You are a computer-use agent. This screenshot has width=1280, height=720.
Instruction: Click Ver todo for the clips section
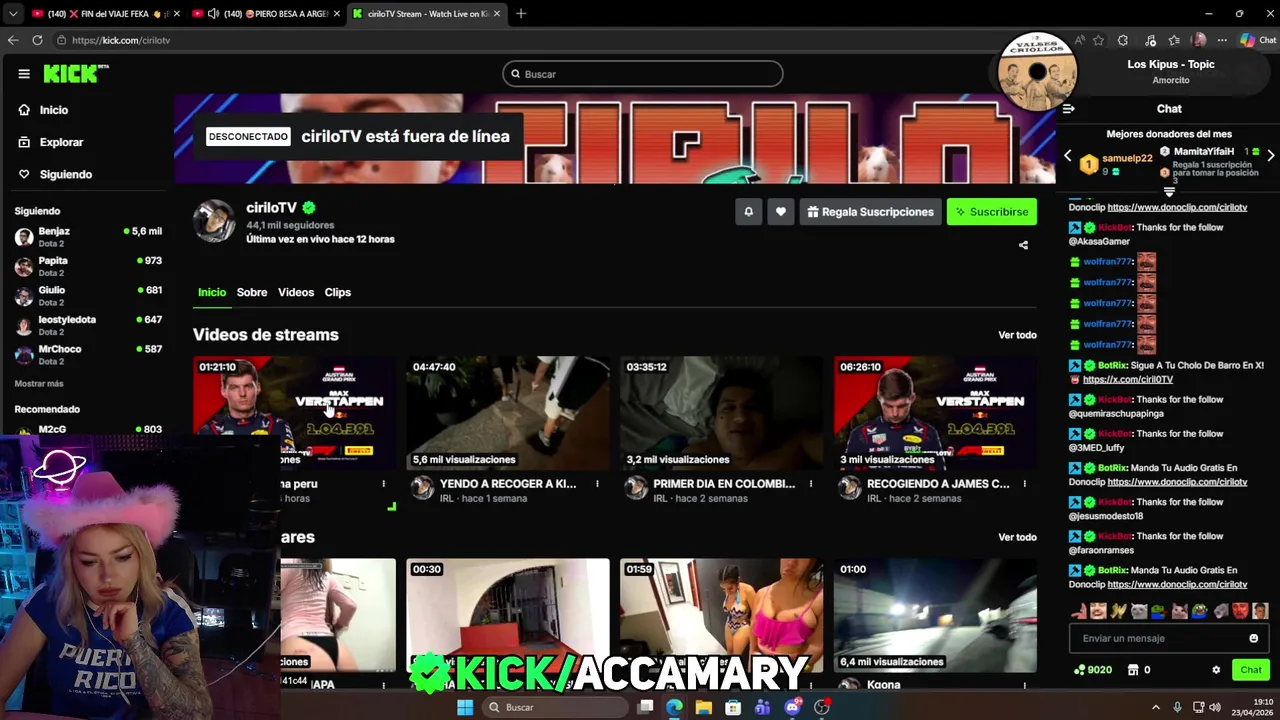1017,537
